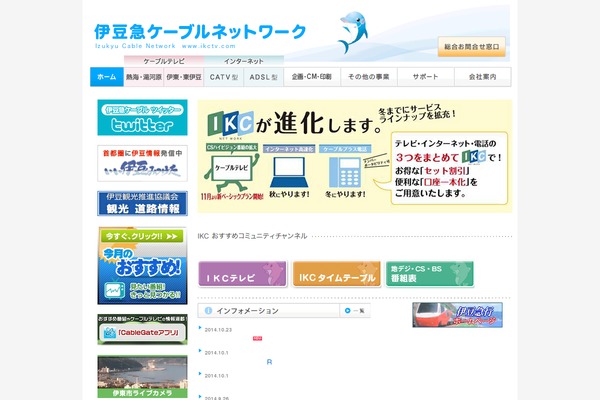Click the 伊豆急ケーブルネットワーク site logo
The image size is (600, 400).
[200, 36]
